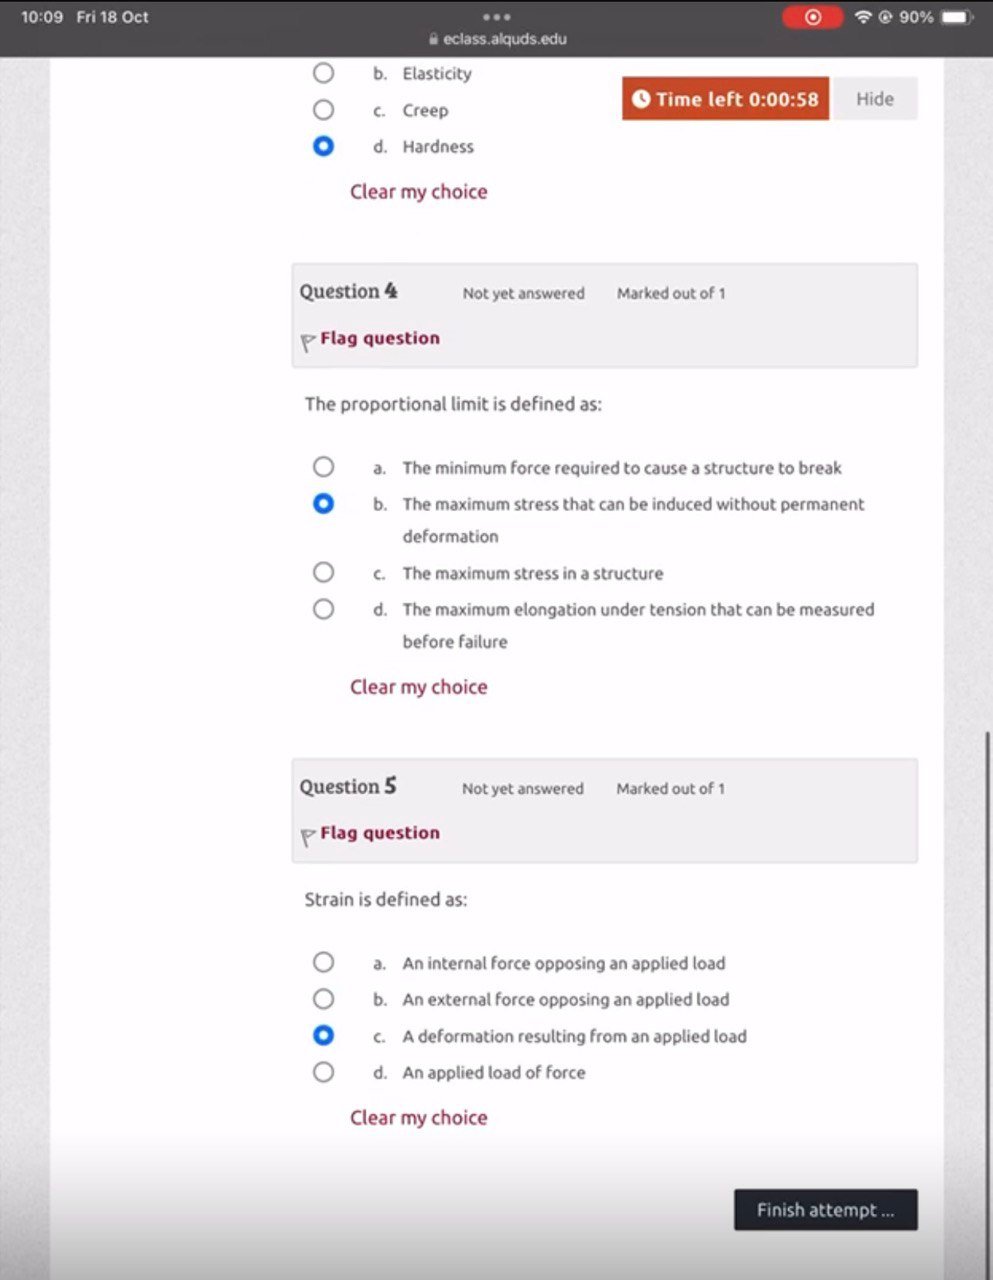
Task: Flag question 4 link text
Action: click(x=380, y=338)
